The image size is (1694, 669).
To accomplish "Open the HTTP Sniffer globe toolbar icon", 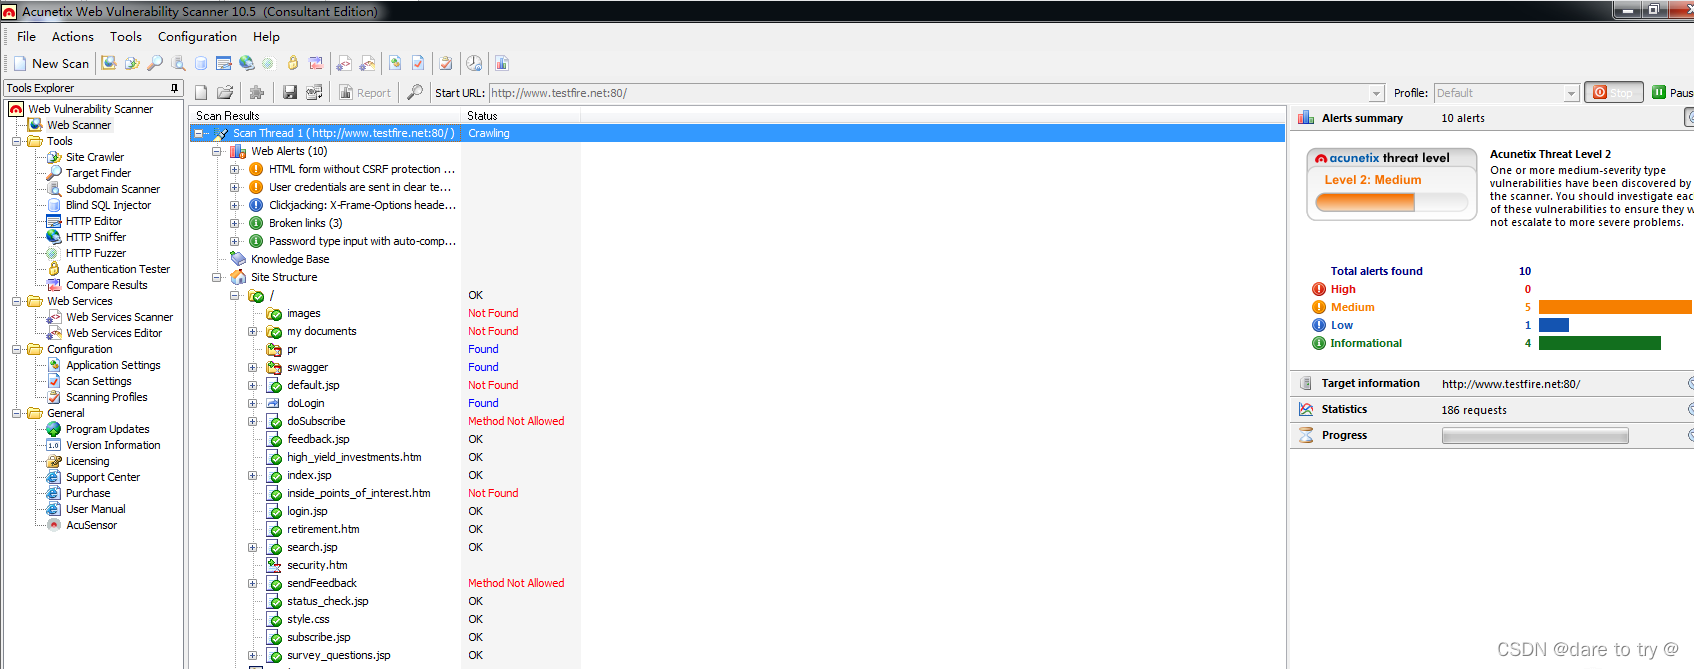I will (246, 63).
